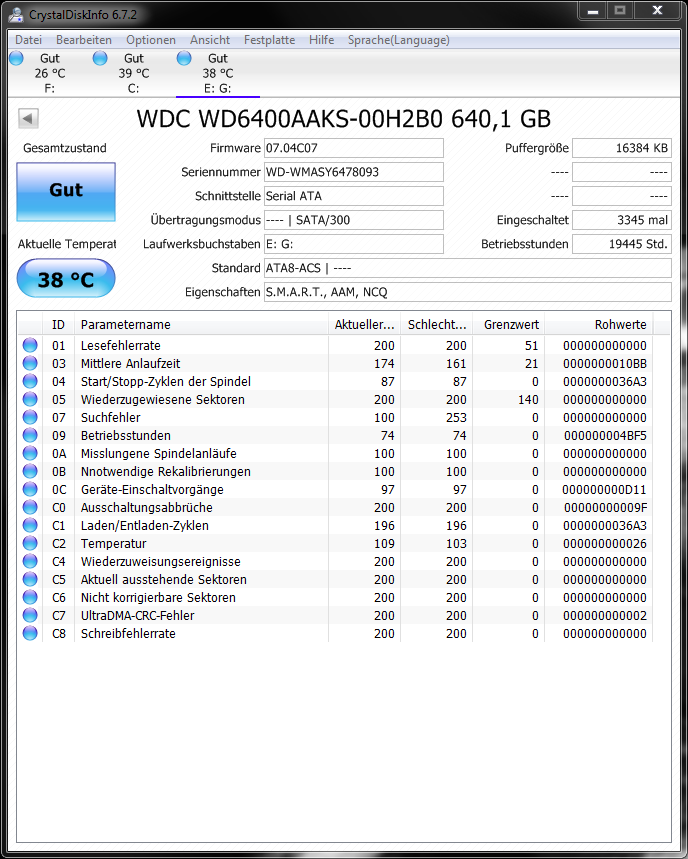
Task: Click status orb of Betriebsstunden attribute row 09
Action: point(30,435)
